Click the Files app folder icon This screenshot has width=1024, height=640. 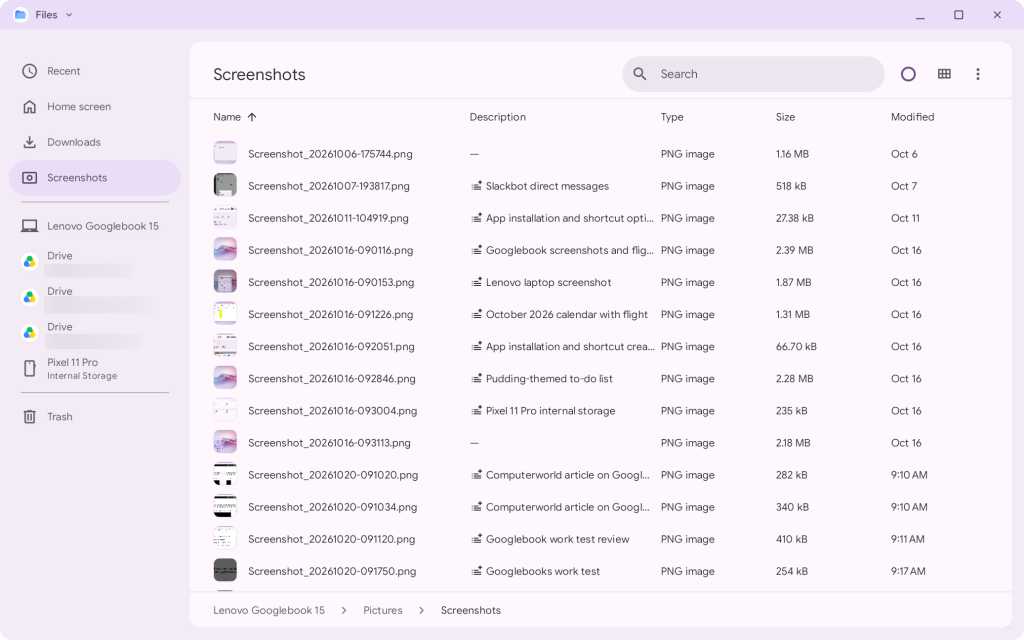pos(21,14)
